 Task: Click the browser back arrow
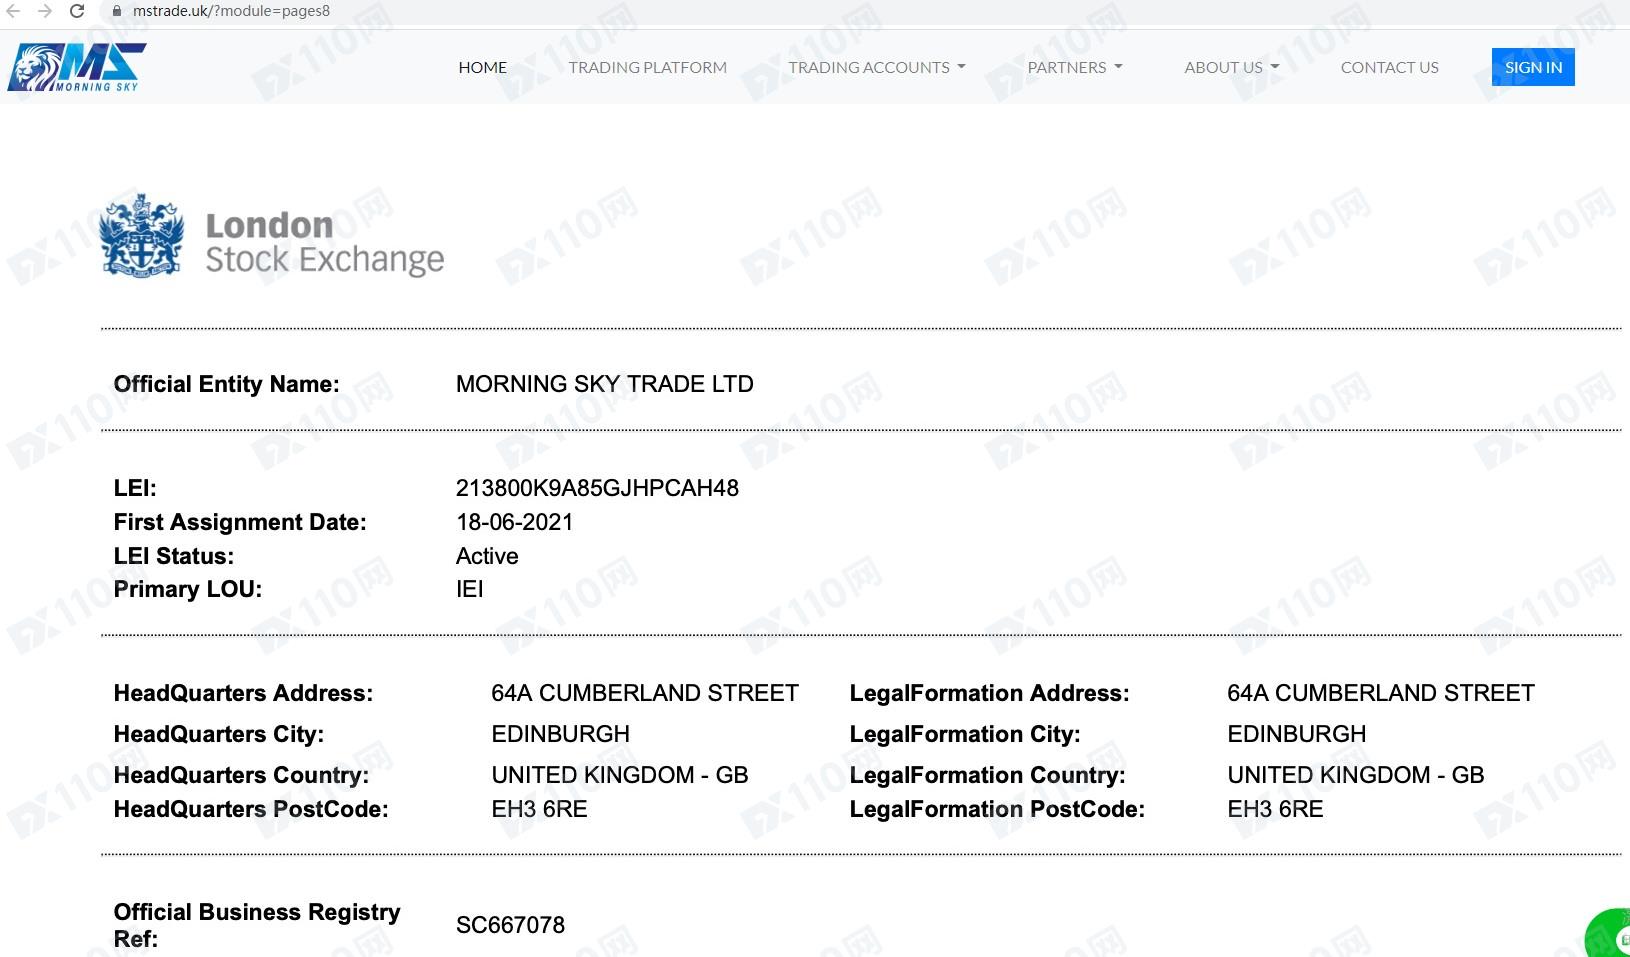pos(14,11)
